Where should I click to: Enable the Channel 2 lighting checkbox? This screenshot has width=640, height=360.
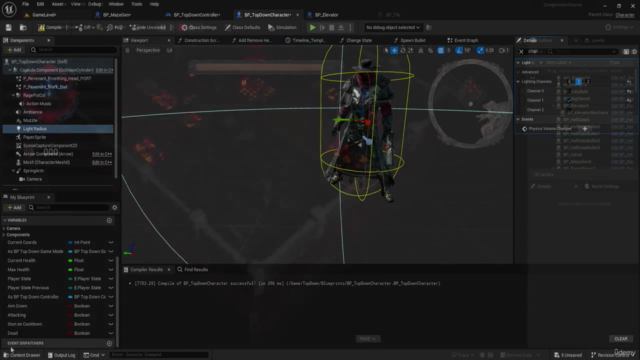[569, 110]
